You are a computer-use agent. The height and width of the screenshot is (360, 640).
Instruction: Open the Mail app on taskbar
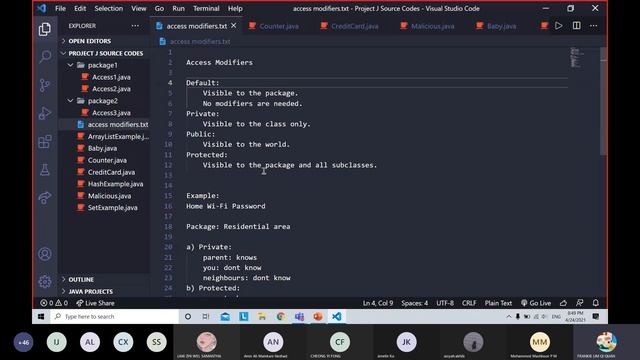(225, 316)
